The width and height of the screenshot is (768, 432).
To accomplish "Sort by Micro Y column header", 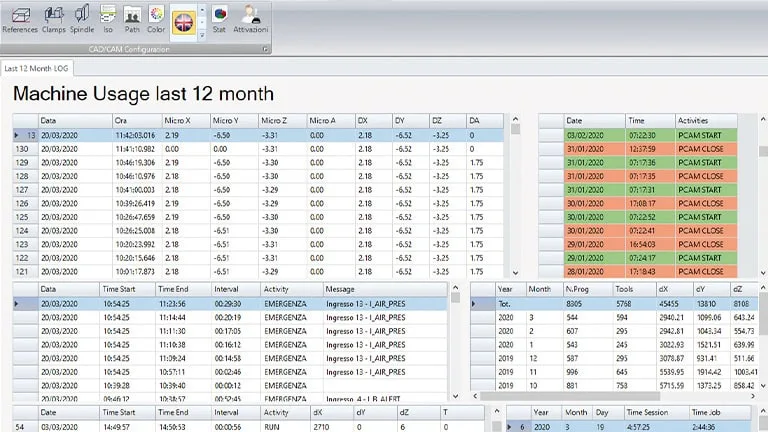I will pyautogui.click(x=234, y=120).
